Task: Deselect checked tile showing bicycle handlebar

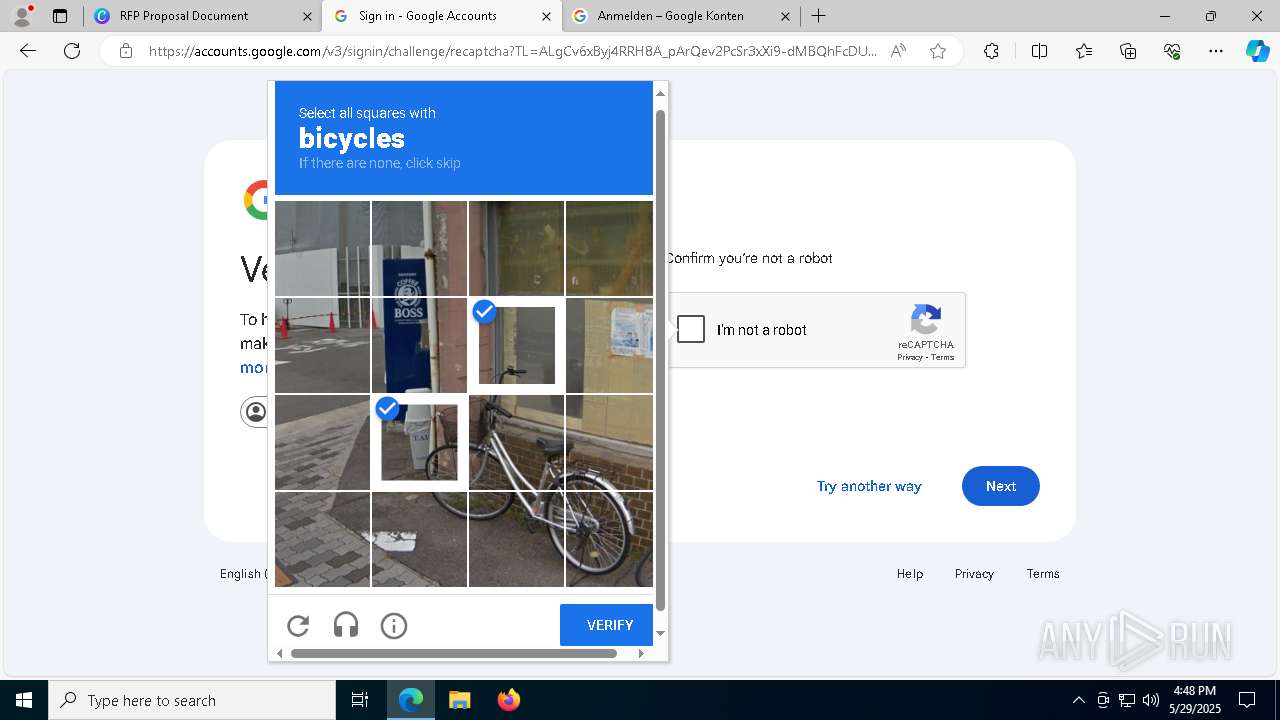Action: [x=516, y=345]
